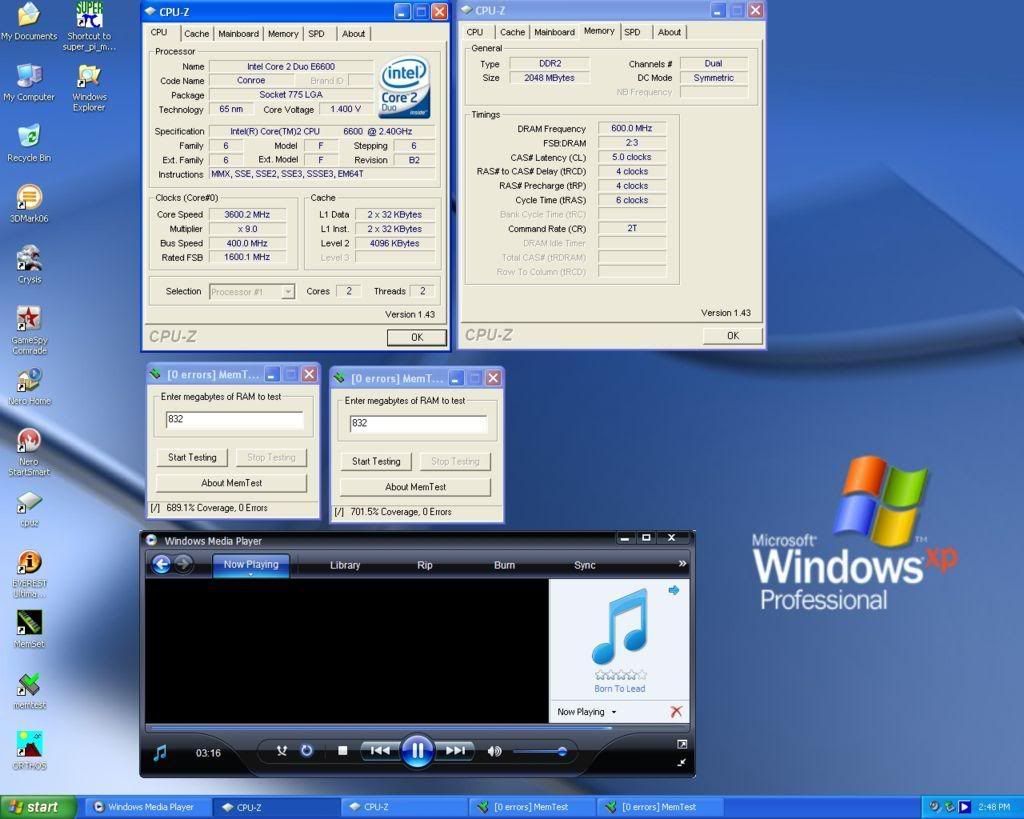1024x819 pixels.
Task: Switch to Mainboard tab in CPU-Z processor window
Action: tap(238, 34)
